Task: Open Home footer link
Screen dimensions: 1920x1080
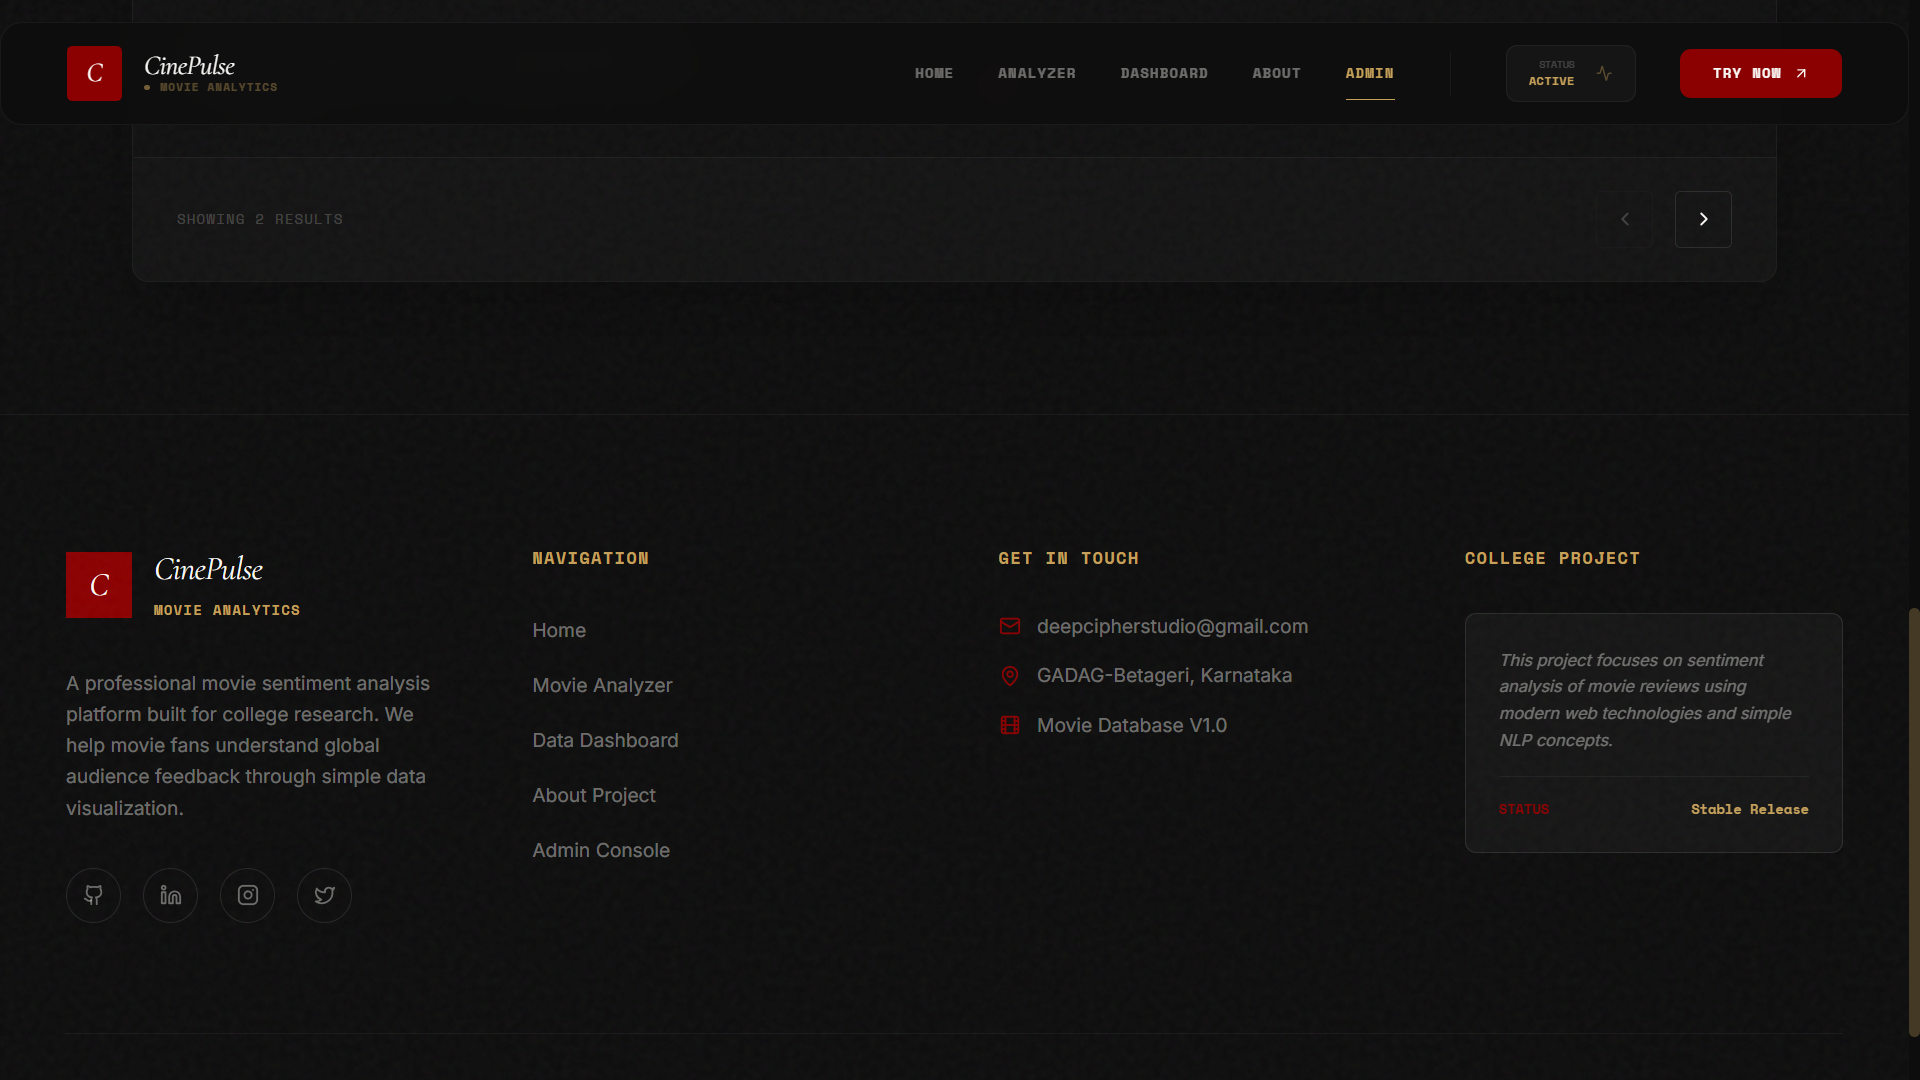Action: (559, 631)
